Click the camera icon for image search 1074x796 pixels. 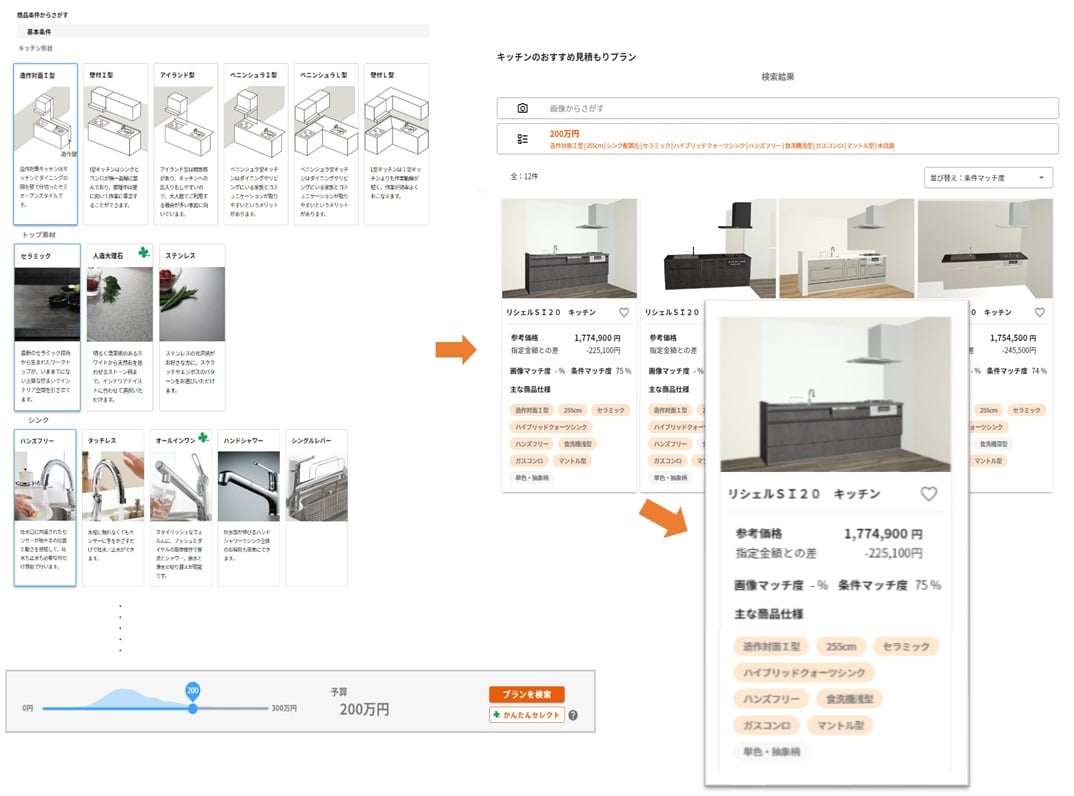[x=523, y=108]
